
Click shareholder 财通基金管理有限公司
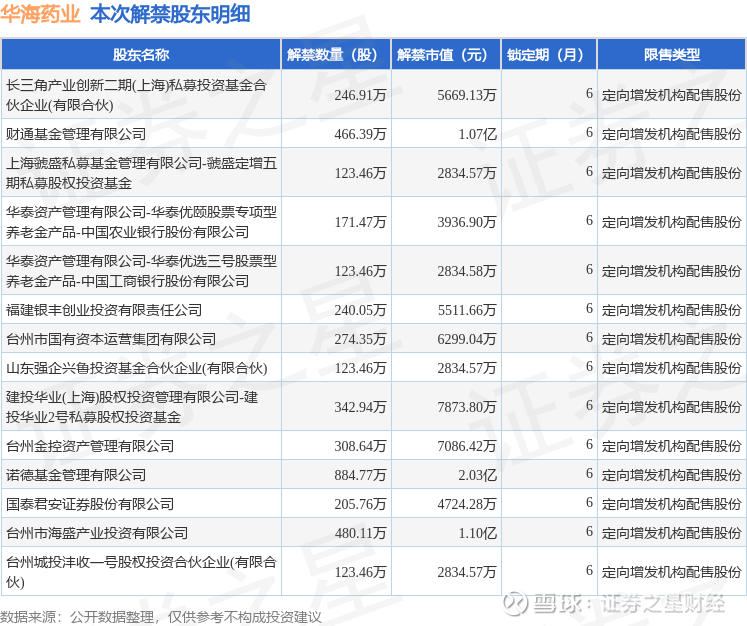tap(76, 134)
